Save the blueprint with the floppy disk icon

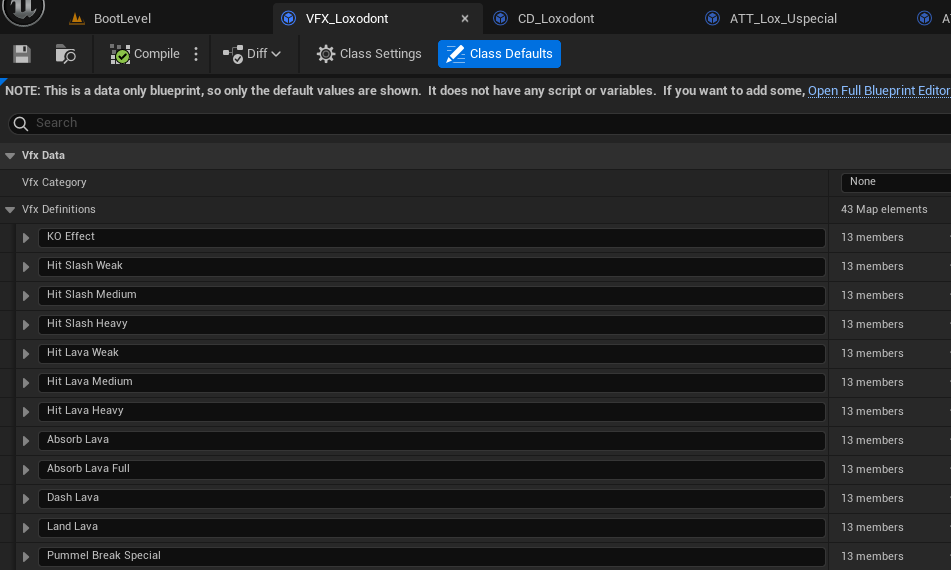(x=22, y=54)
